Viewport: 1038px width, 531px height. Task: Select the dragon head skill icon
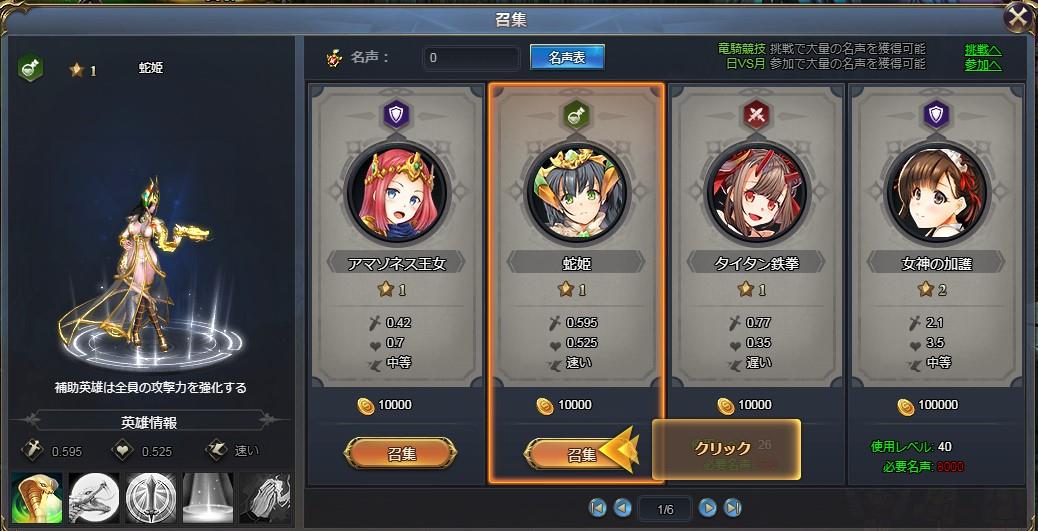(94, 498)
